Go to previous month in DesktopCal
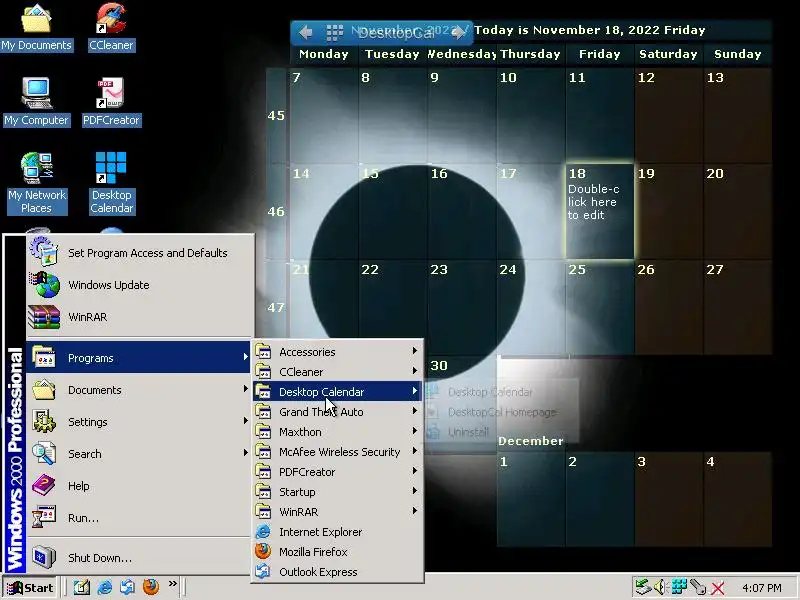The image size is (800, 600). point(306,32)
